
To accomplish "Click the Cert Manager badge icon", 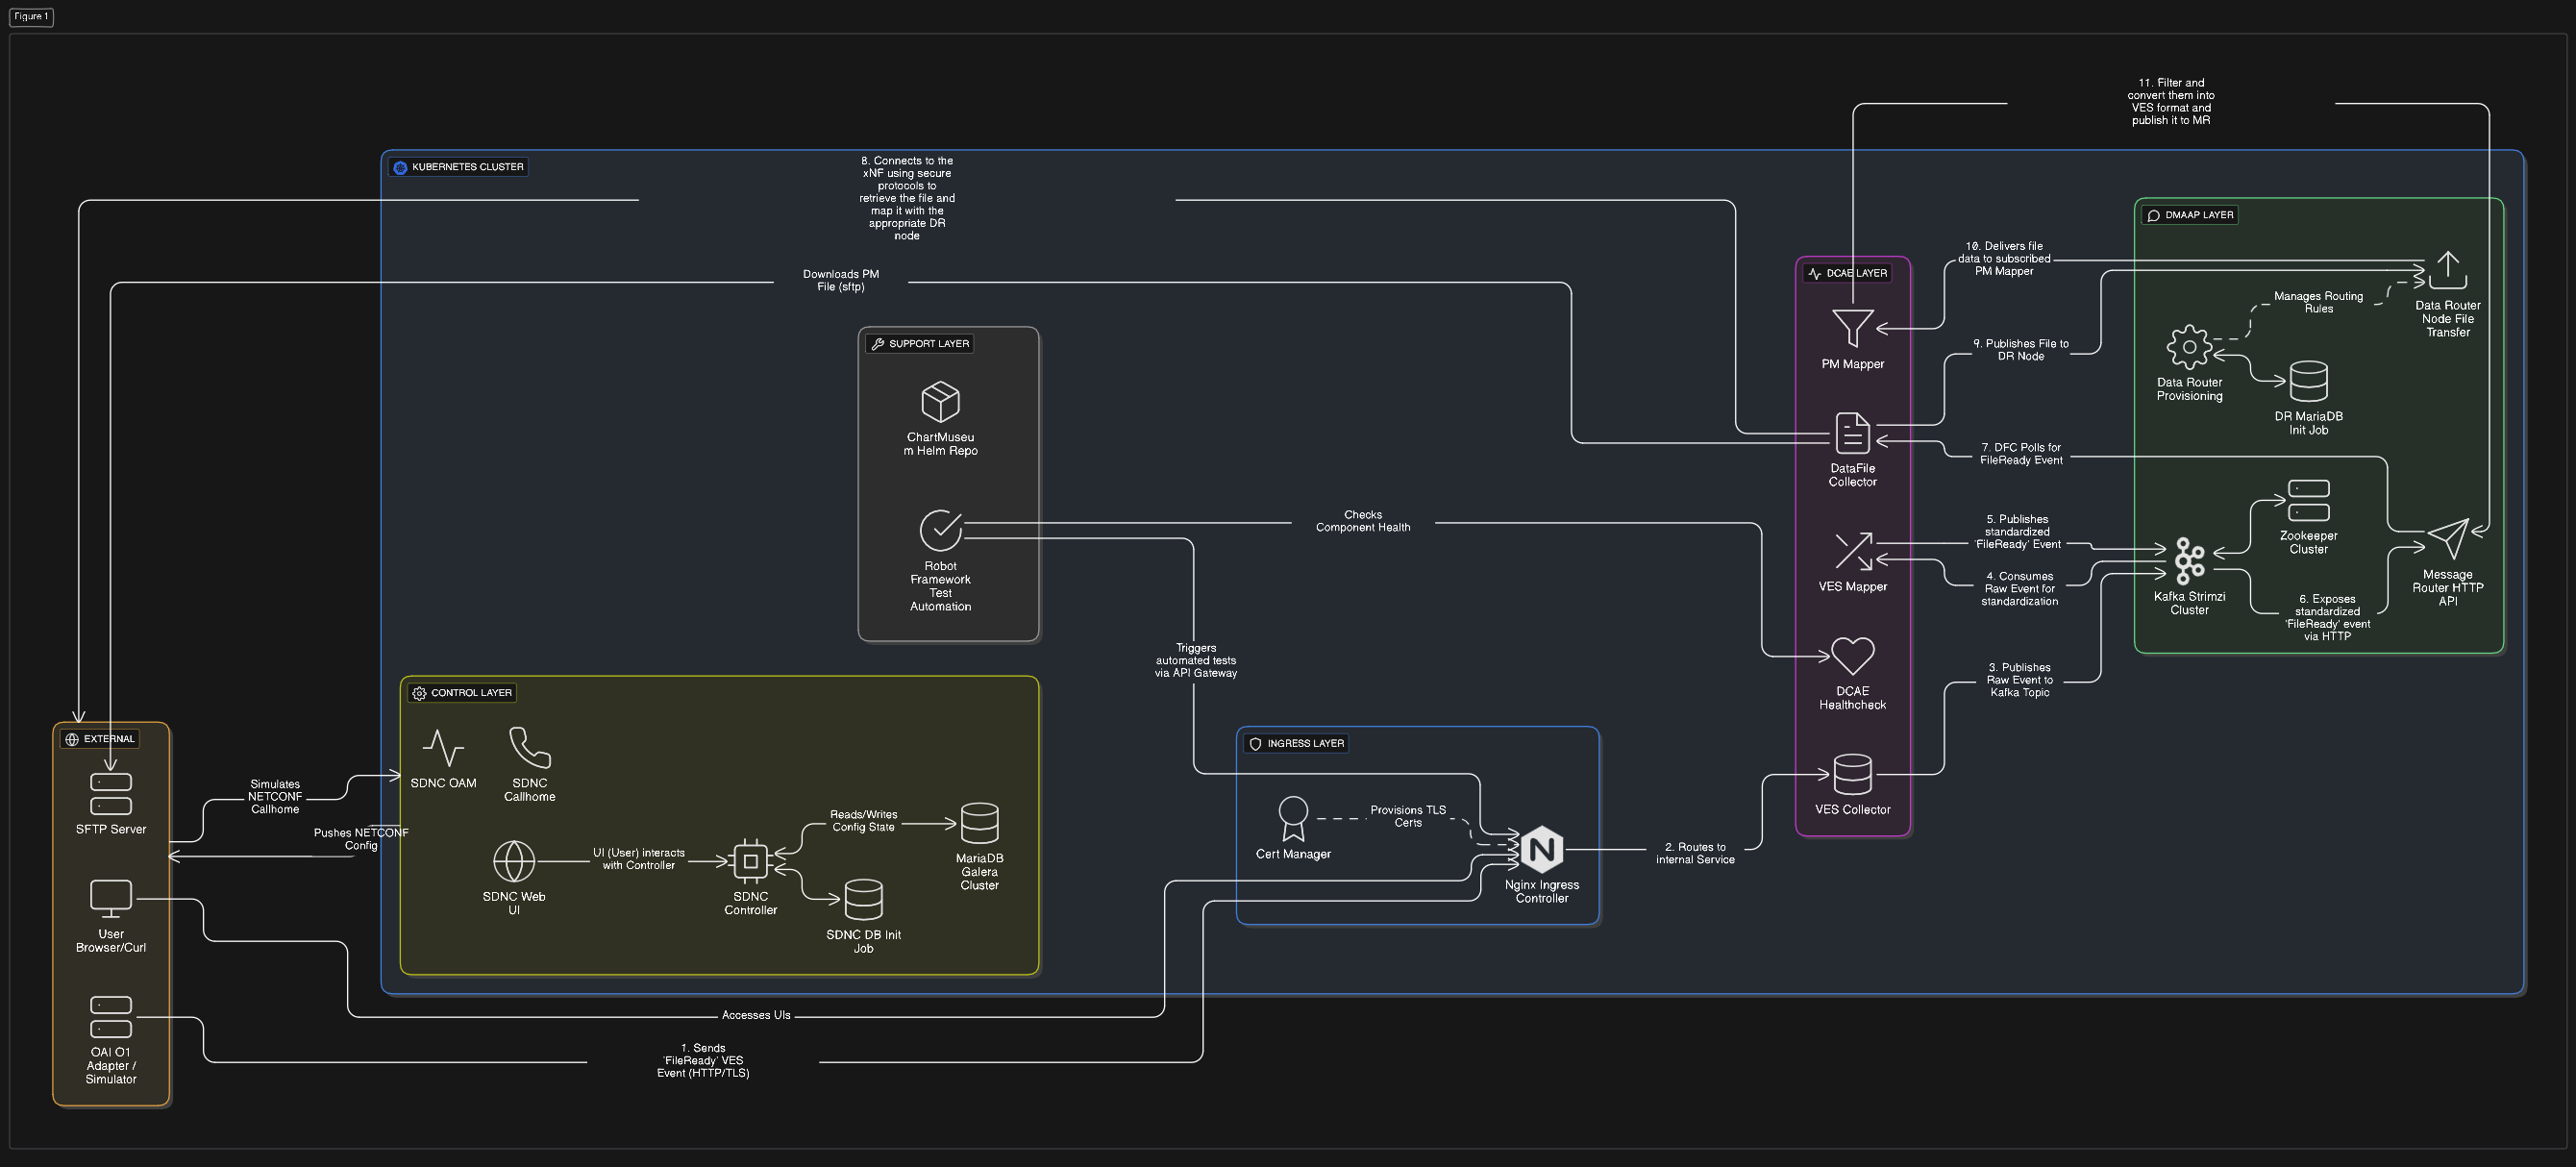I will (x=1293, y=818).
